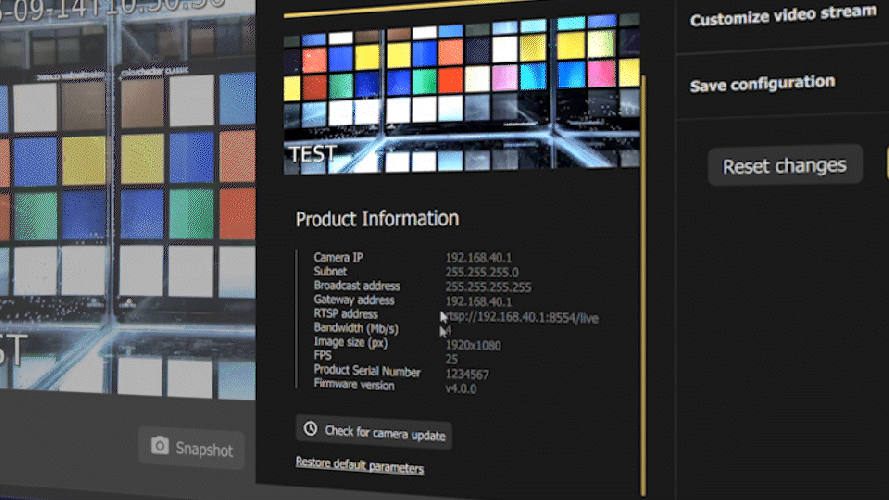
Task: Click the yellow vertical scrollbar of the panel
Action: tap(643, 283)
